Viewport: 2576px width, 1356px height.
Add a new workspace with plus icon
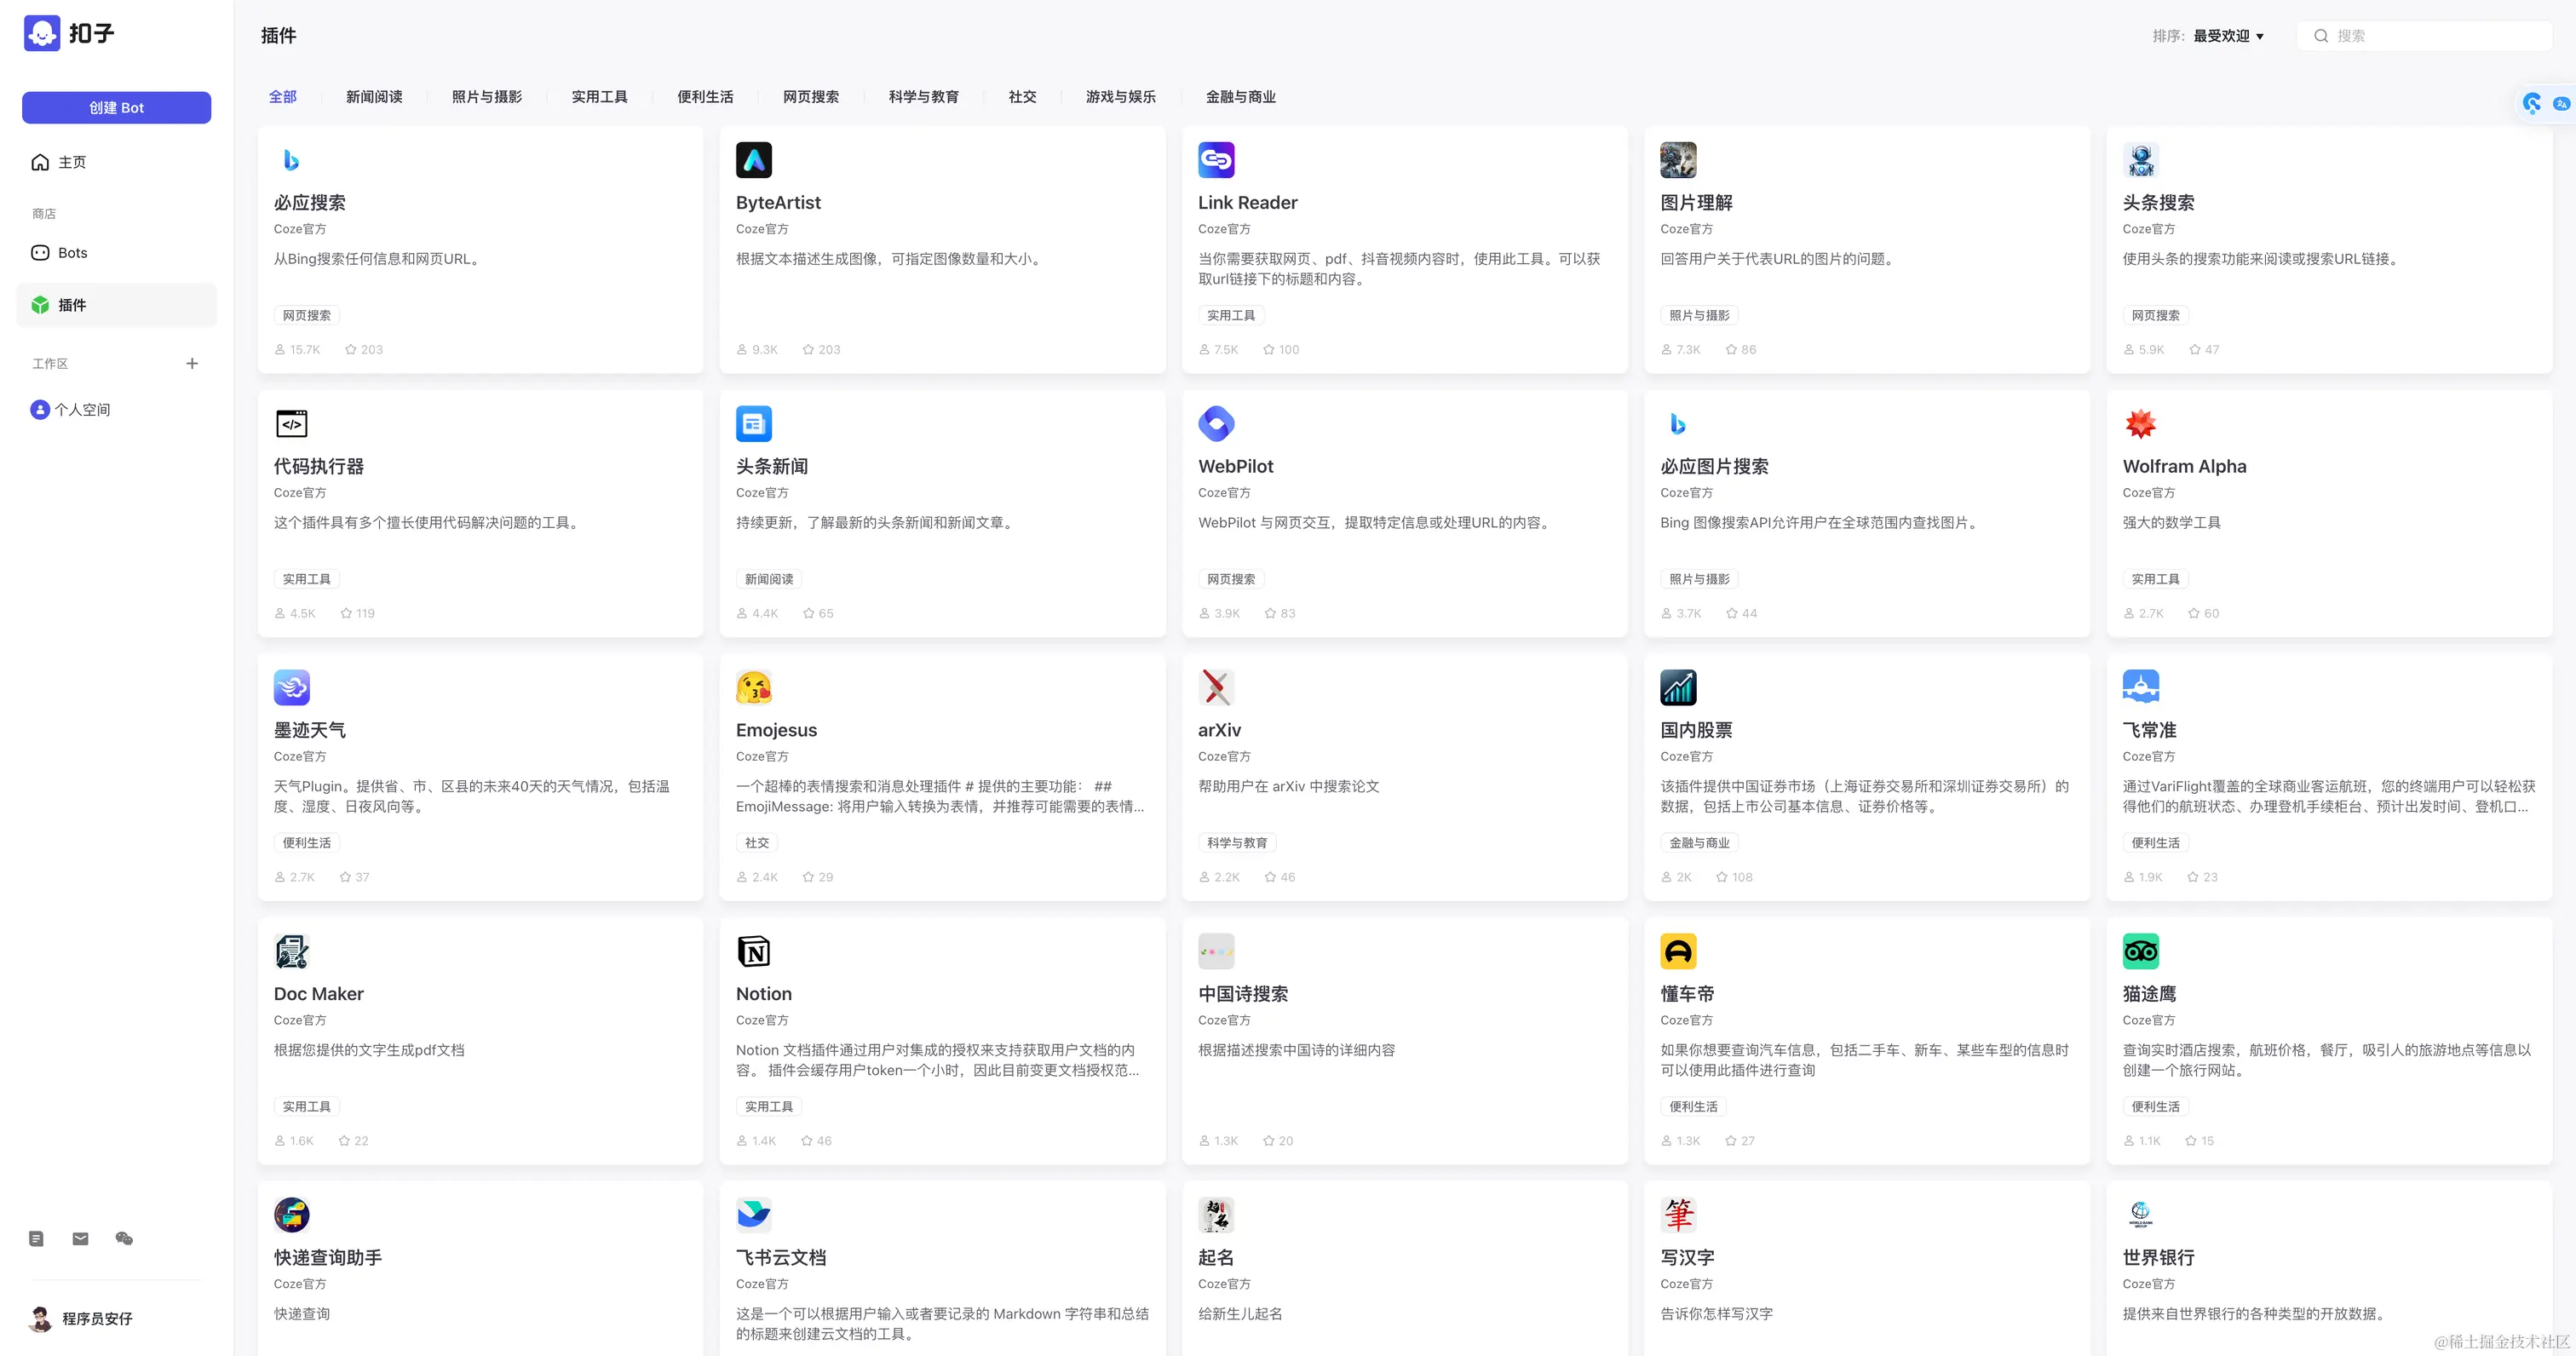coord(192,363)
